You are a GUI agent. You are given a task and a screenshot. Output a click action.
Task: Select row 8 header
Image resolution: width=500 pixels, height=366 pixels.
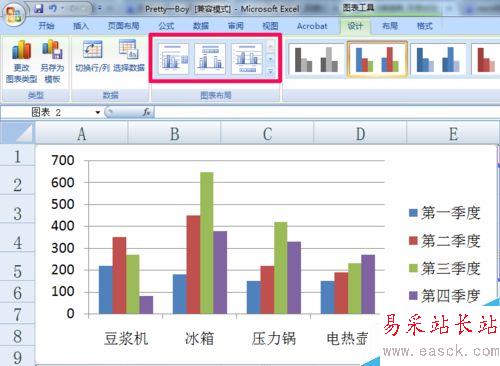(17, 336)
